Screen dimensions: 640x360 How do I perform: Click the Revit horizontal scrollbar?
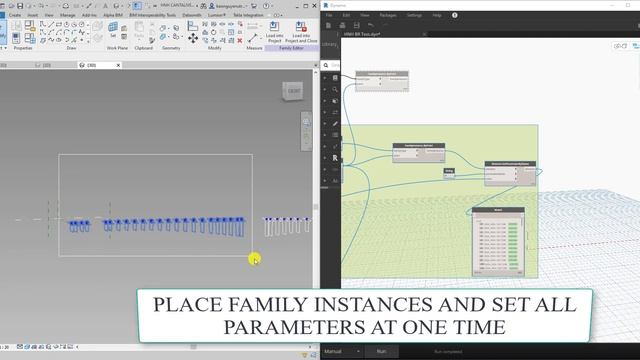pyautogui.click(x=193, y=347)
